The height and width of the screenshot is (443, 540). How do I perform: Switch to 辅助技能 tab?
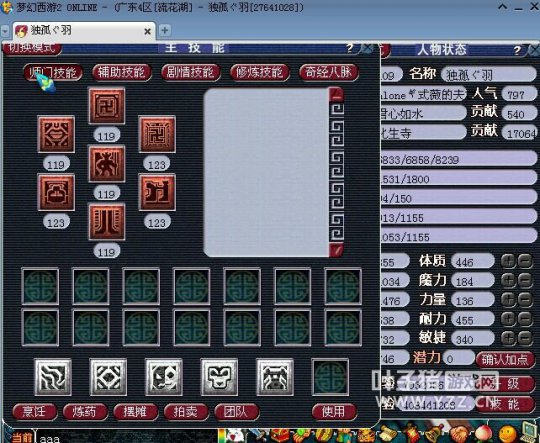point(122,73)
